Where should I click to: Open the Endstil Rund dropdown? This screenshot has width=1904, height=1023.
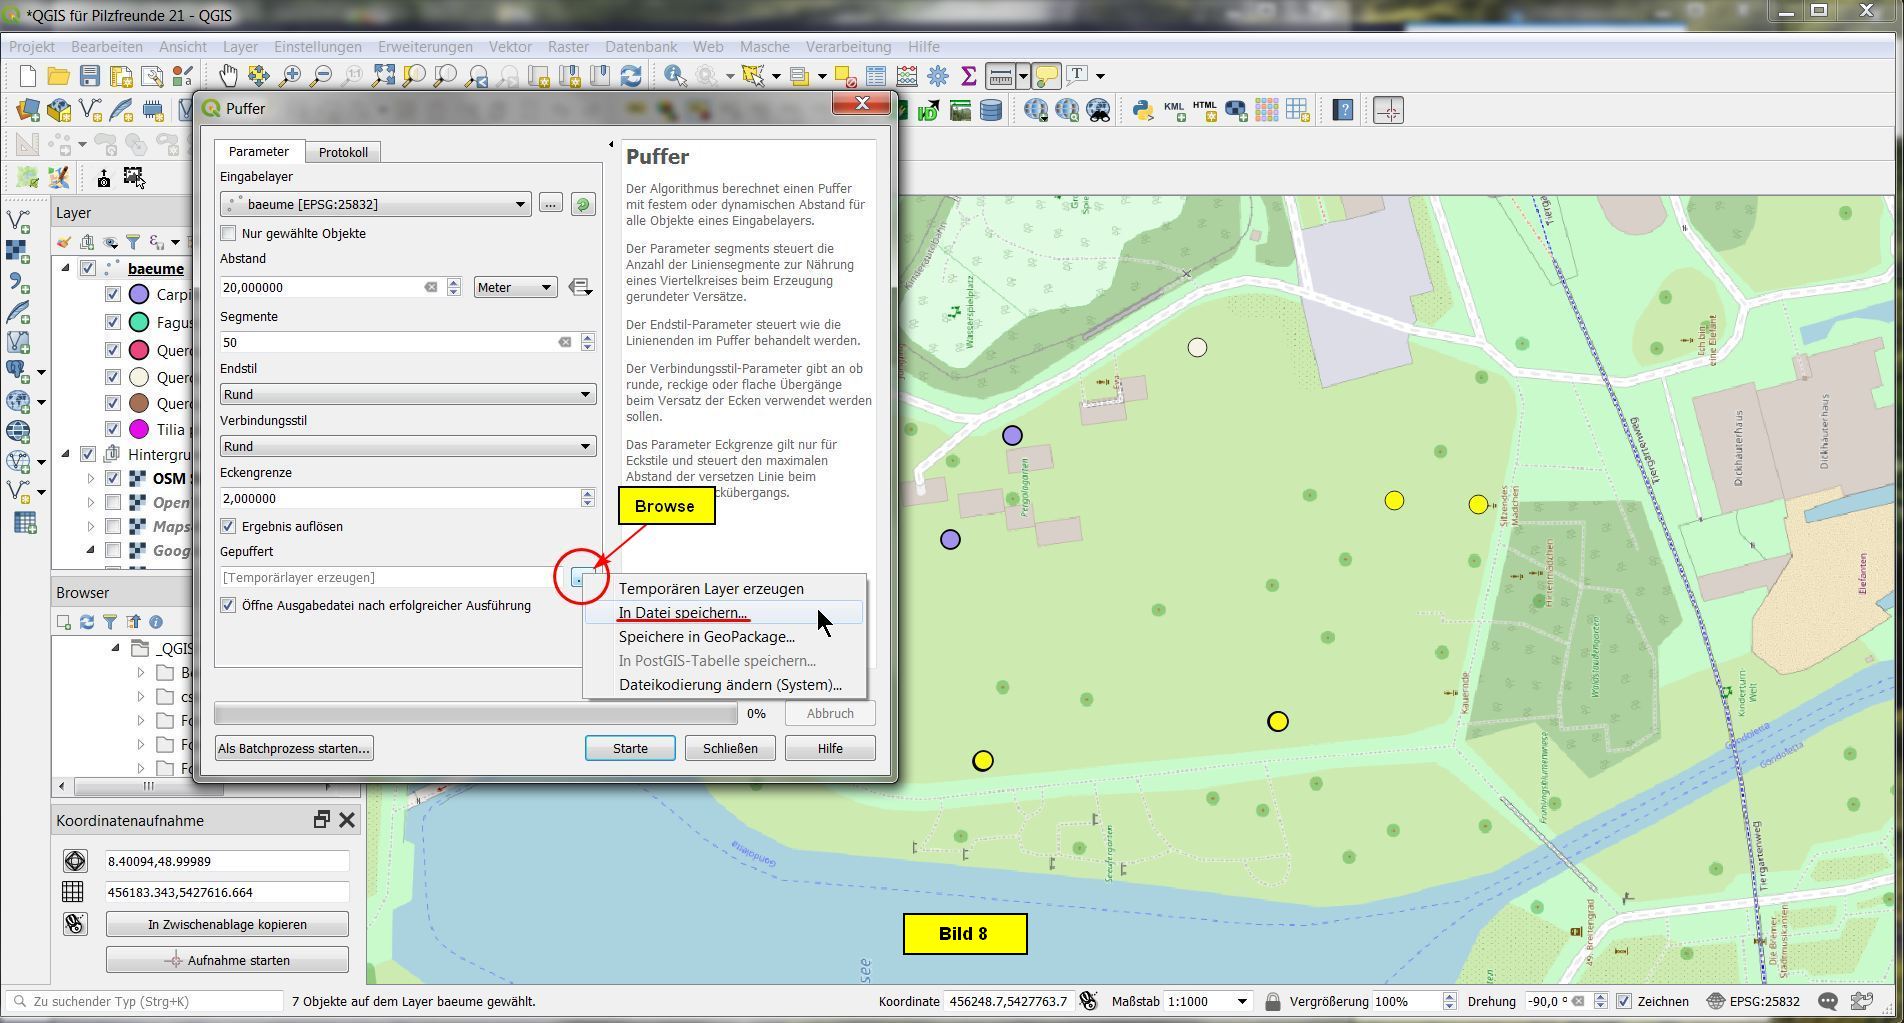(x=407, y=395)
